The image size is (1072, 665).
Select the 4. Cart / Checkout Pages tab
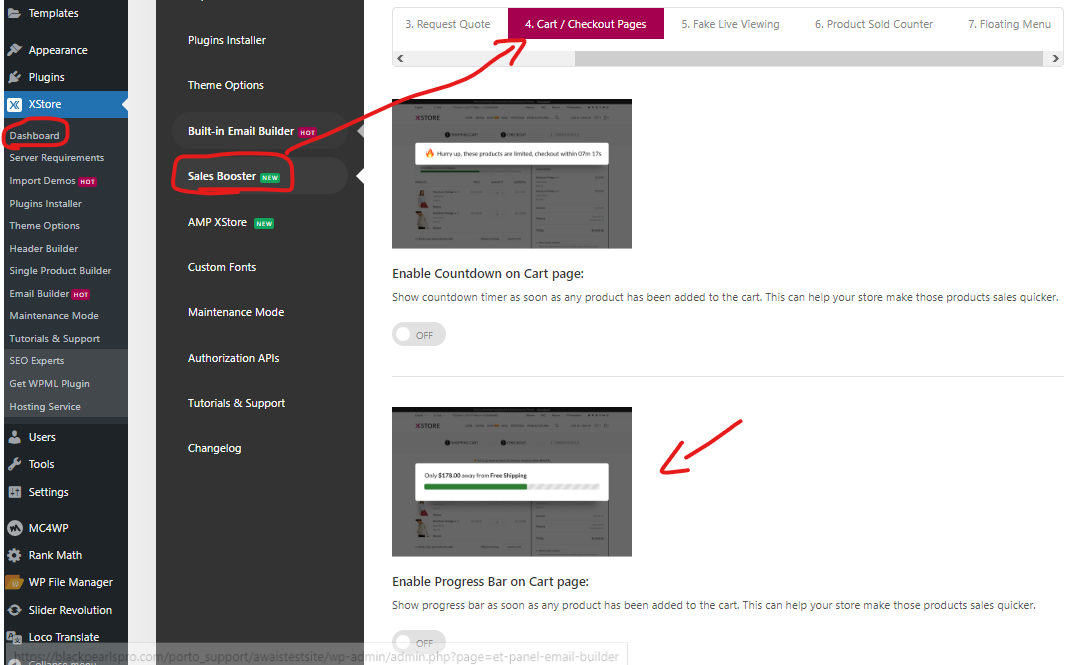585,24
